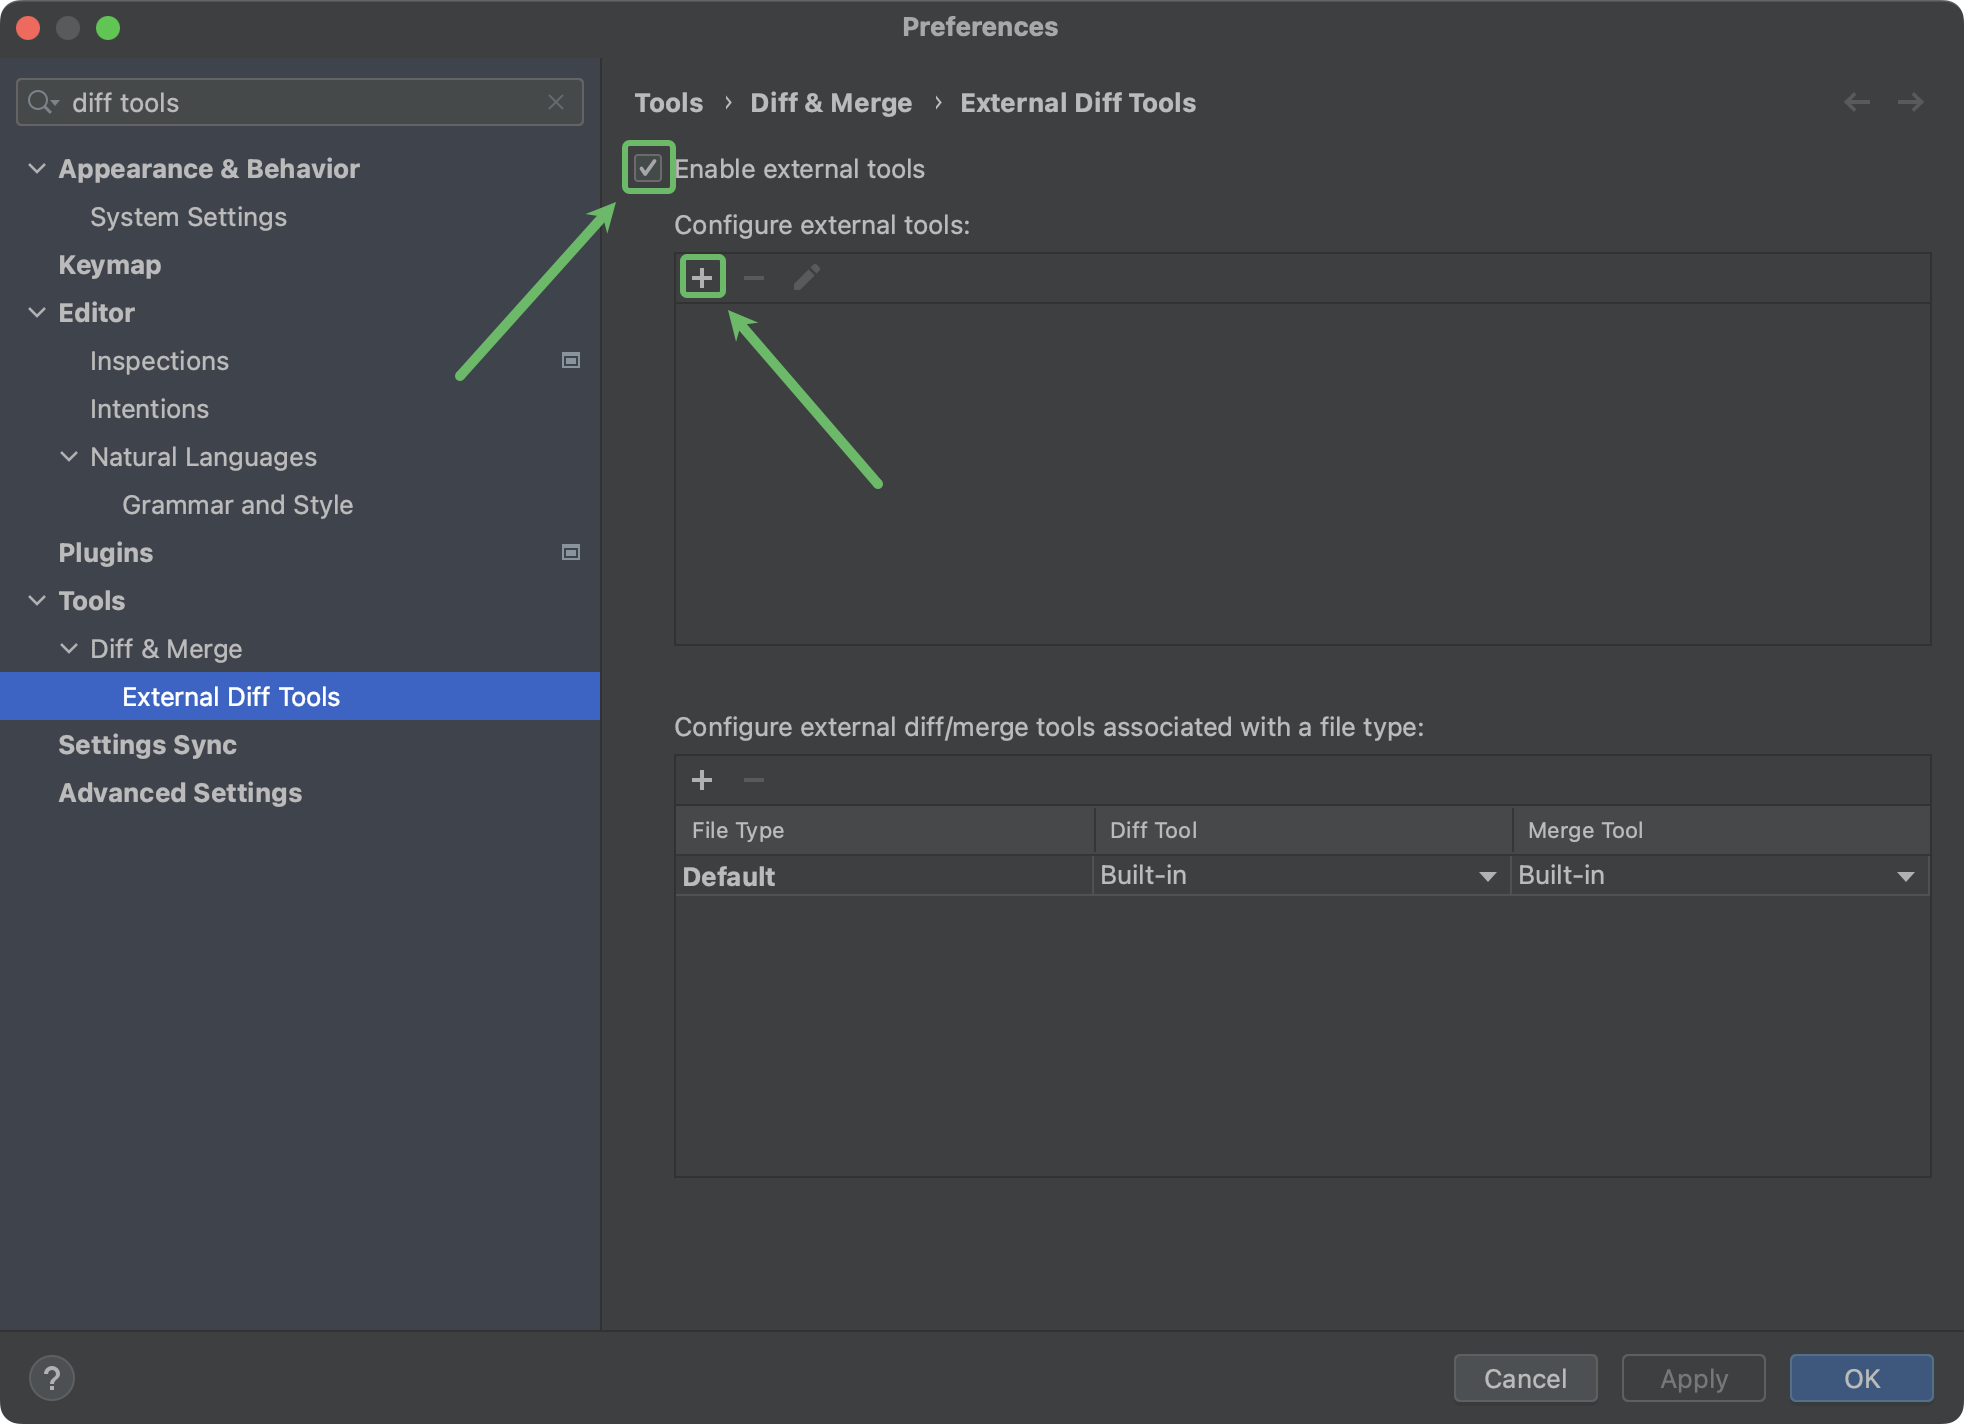Click the search magnifier icon

click(42, 101)
